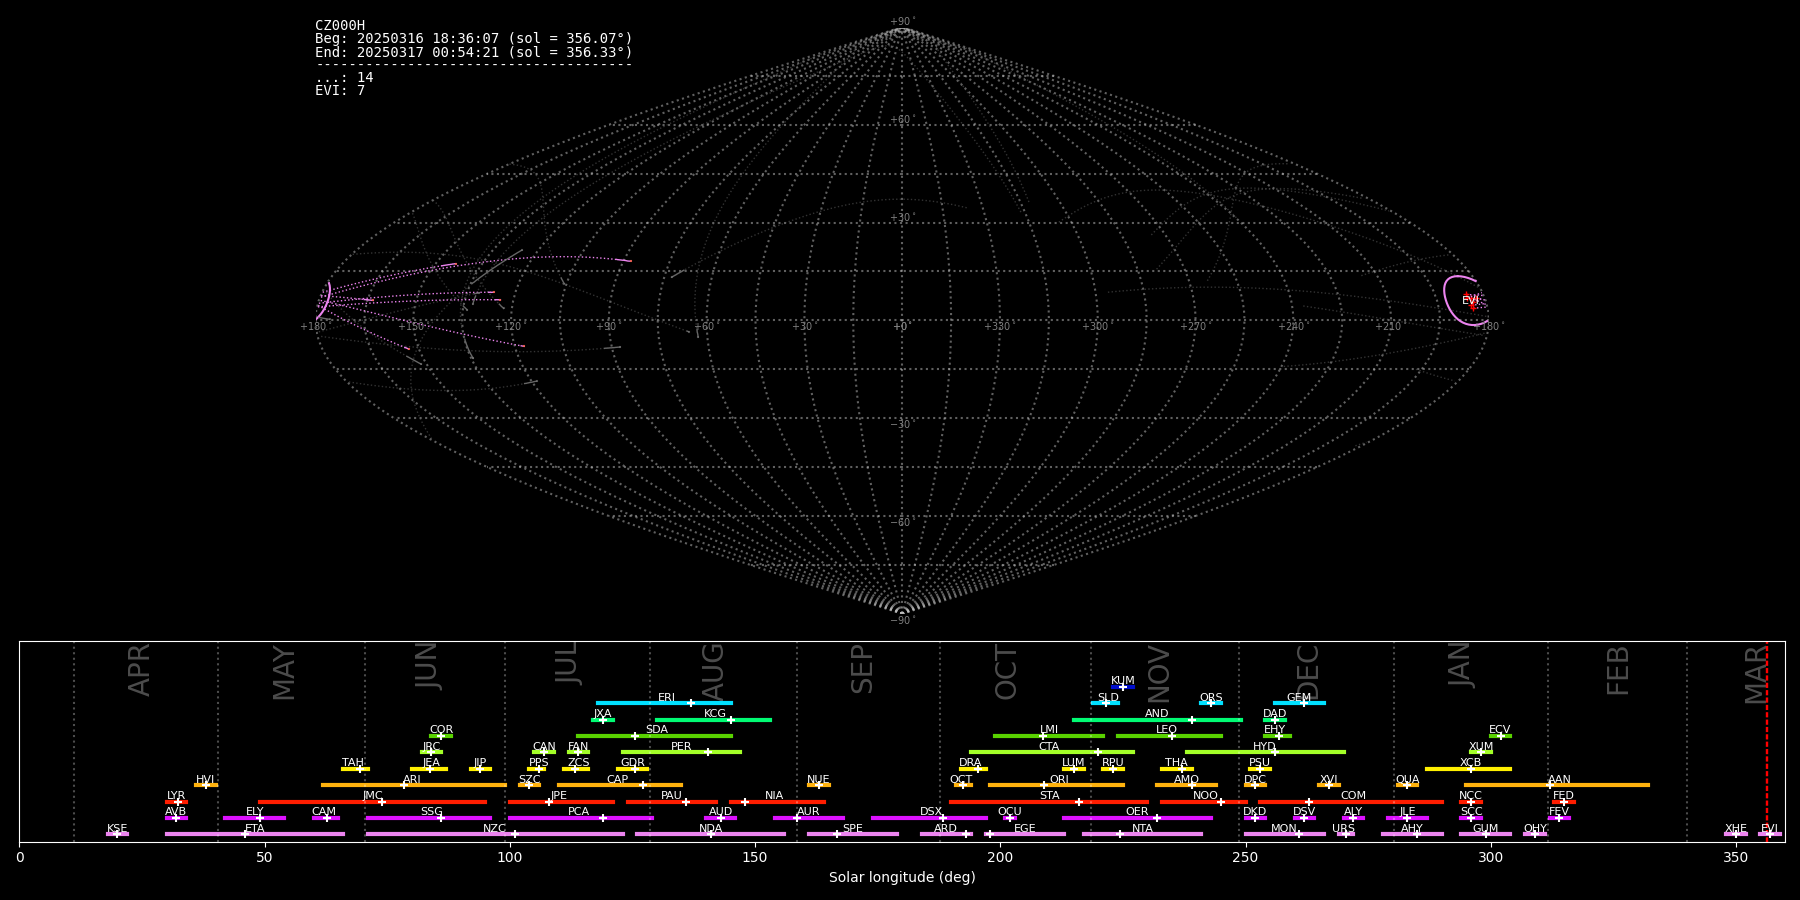
Task: Select the LEO shower bar
Action: [x=1169, y=736]
